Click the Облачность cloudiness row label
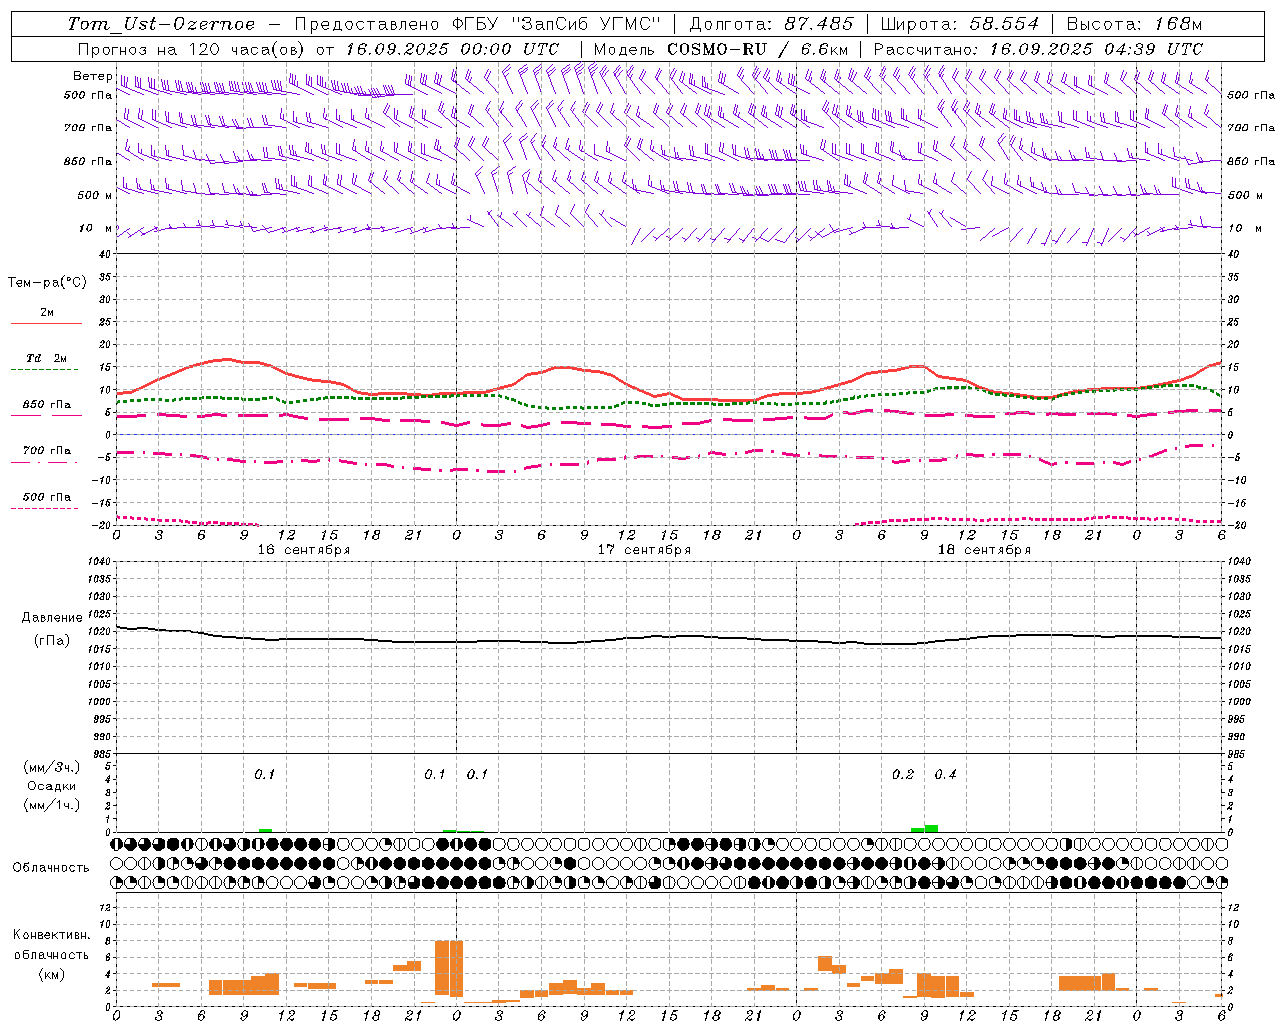Image resolution: width=1280 pixels, height=1024 pixels. pyautogui.click(x=51, y=867)
